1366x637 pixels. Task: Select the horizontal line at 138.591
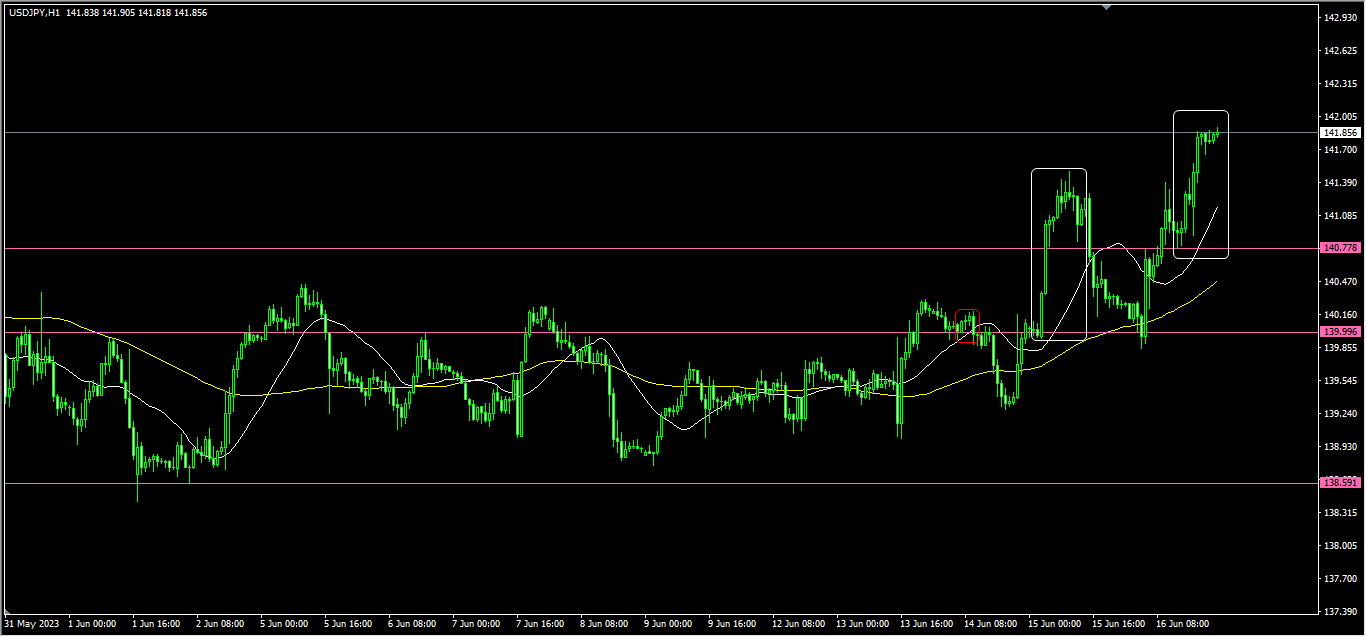click(x=600, y=483)
